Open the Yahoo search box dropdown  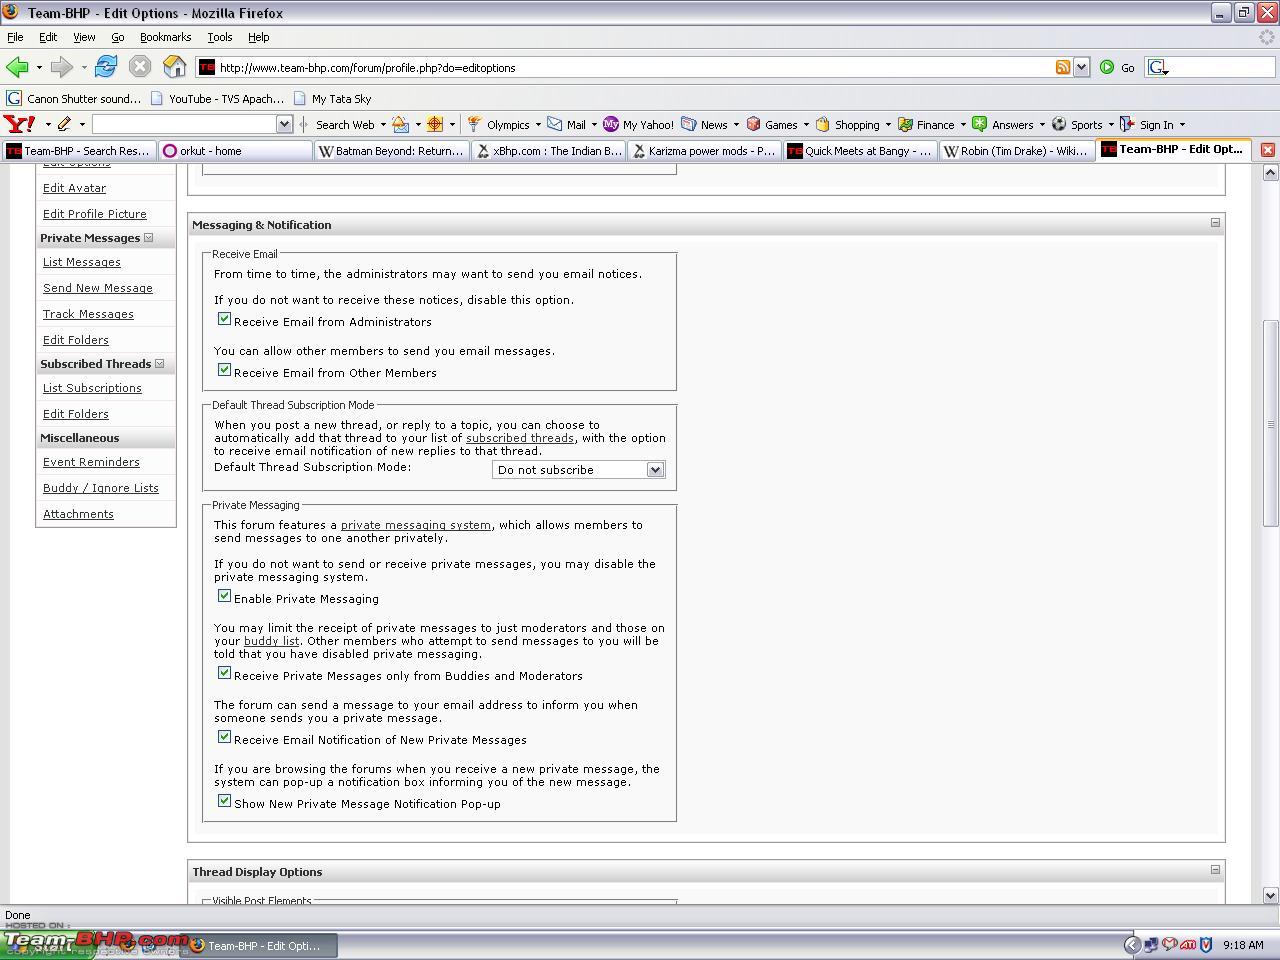click(x=284, y=124)
